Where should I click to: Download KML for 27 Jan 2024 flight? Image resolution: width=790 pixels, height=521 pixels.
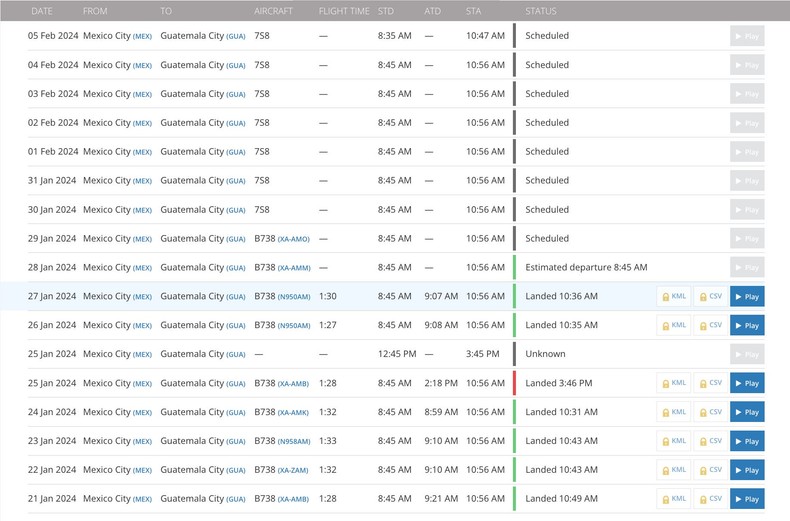pos(674,297)
